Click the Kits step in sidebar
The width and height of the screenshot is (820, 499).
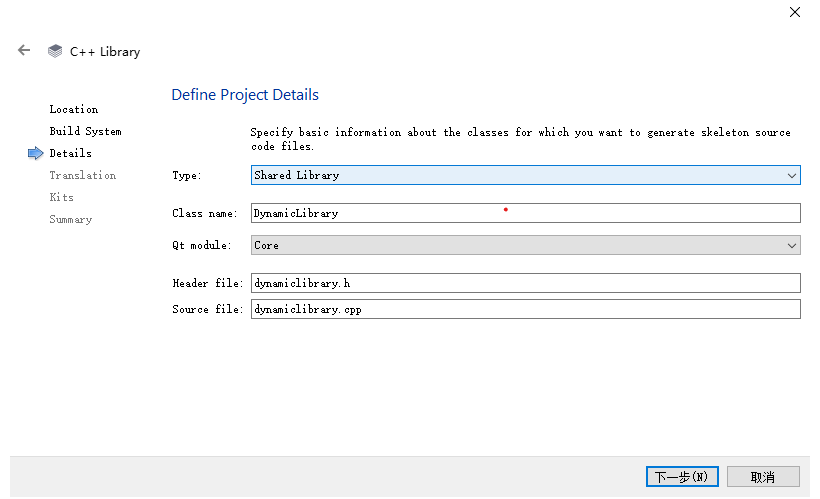coord(61,197)
